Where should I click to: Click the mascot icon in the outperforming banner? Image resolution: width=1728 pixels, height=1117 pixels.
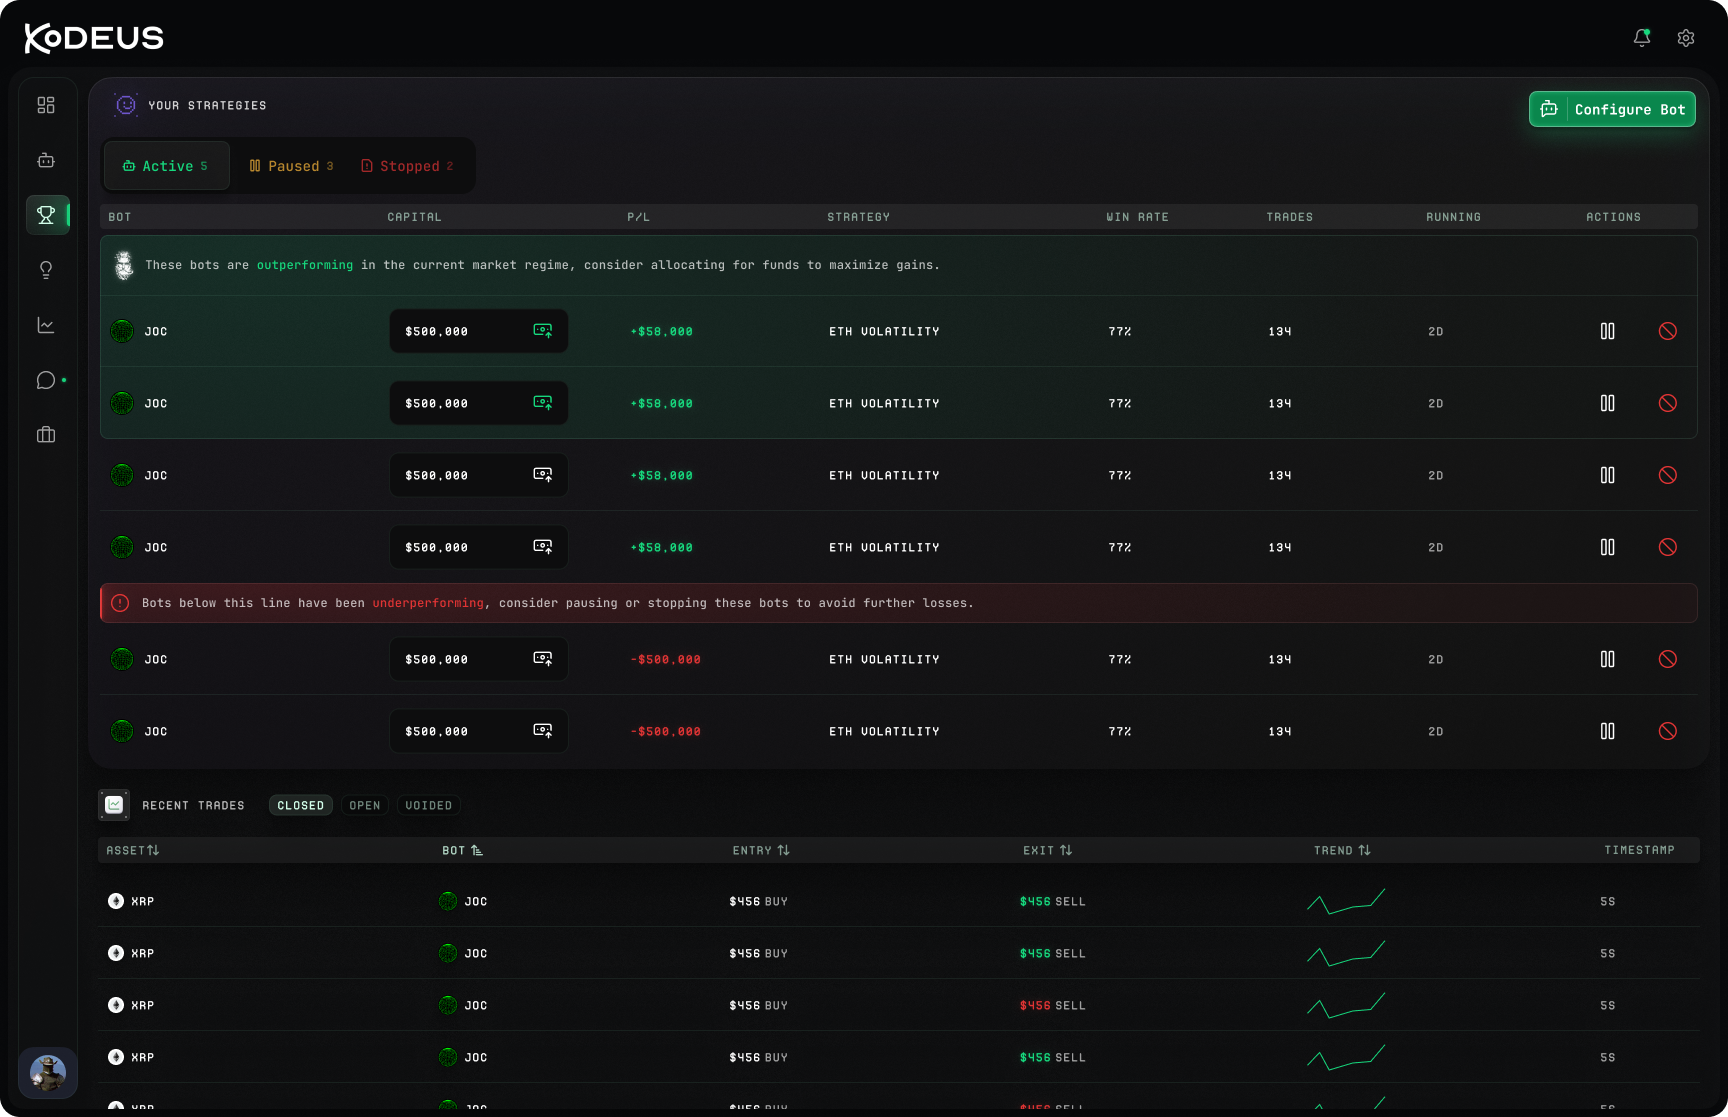(124, 265)
